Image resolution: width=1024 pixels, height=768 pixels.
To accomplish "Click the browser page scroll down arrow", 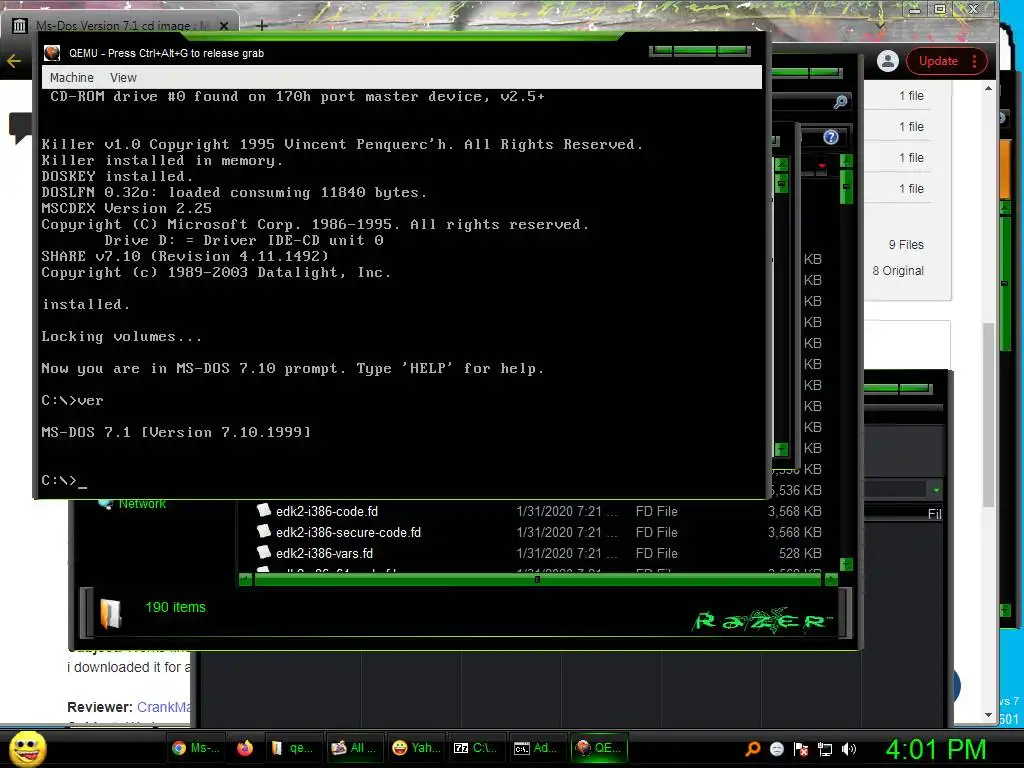I will coord(989,716).
